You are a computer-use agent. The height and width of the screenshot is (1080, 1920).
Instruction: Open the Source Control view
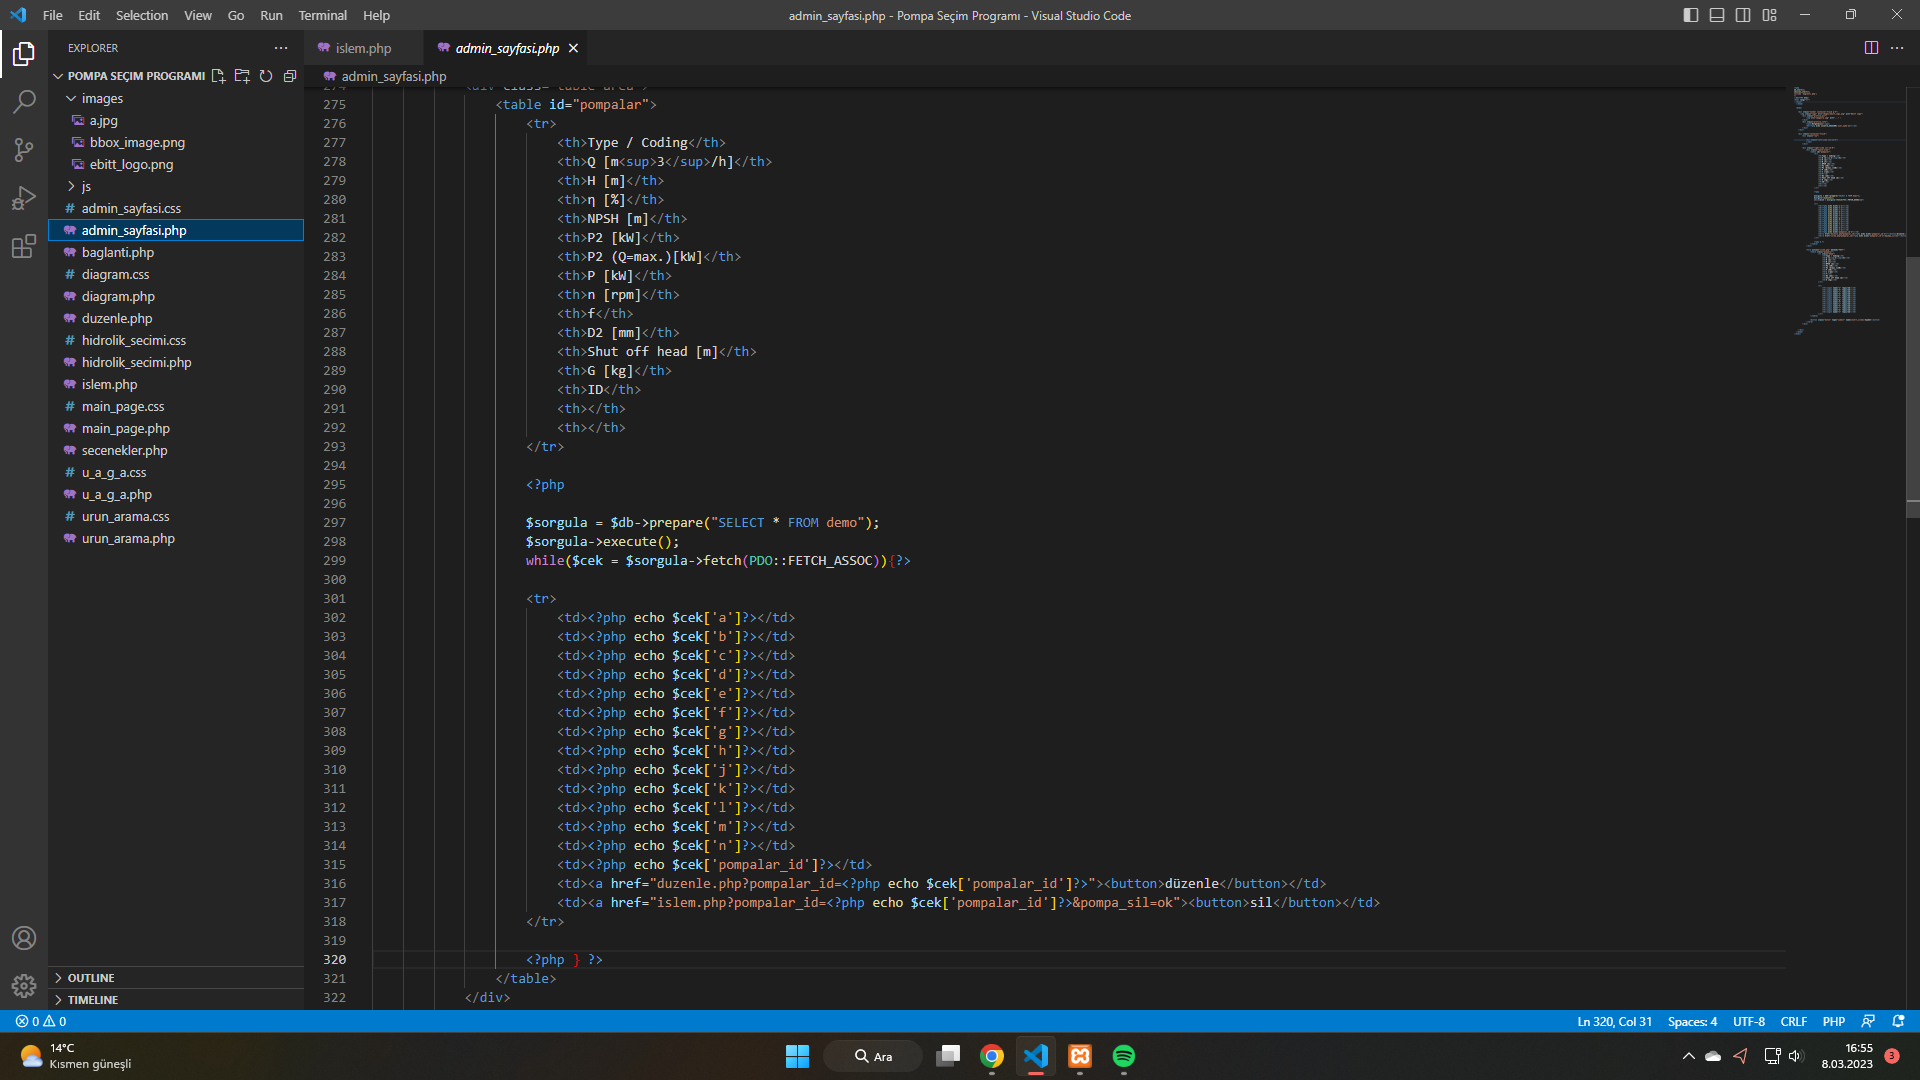point(24,150)
